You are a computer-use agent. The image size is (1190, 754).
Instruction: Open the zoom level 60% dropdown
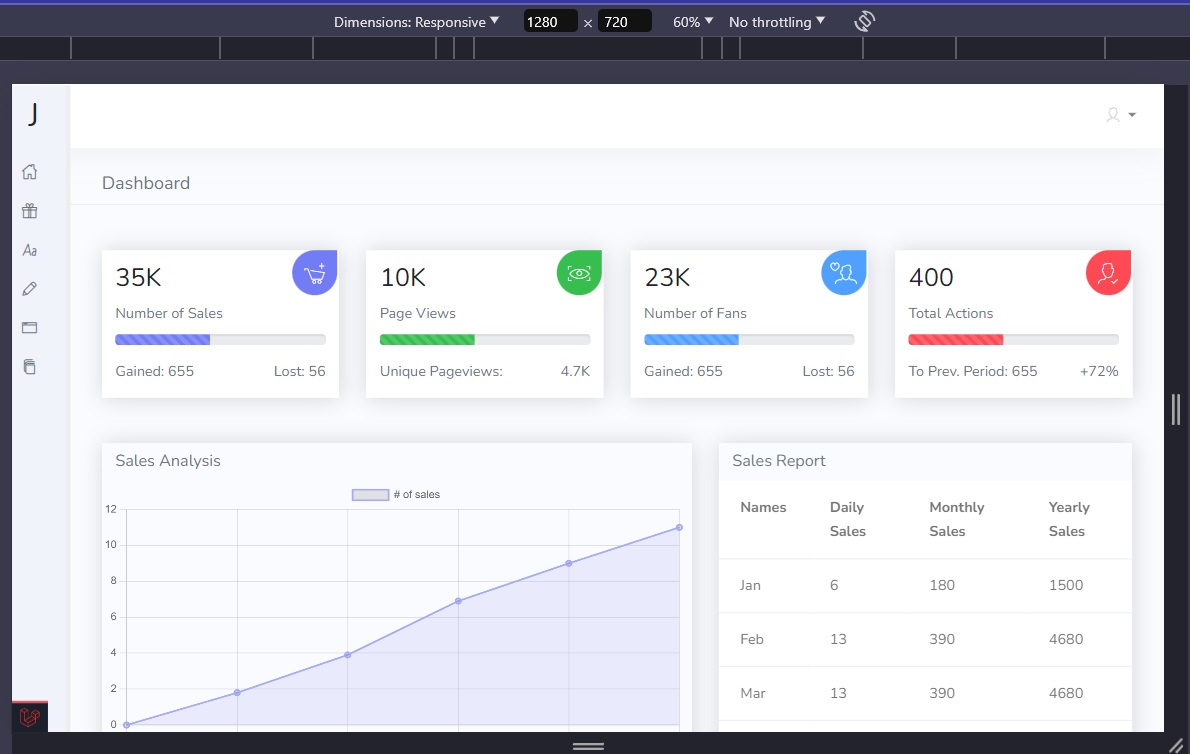(x=692, y=21)
